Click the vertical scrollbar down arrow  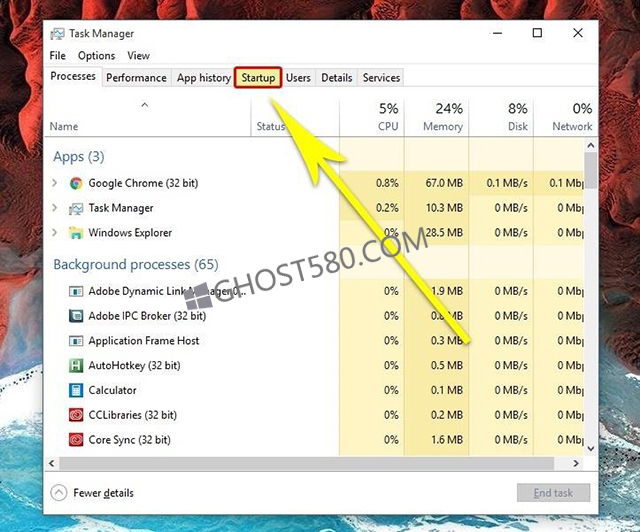click(x=591, y=448)
